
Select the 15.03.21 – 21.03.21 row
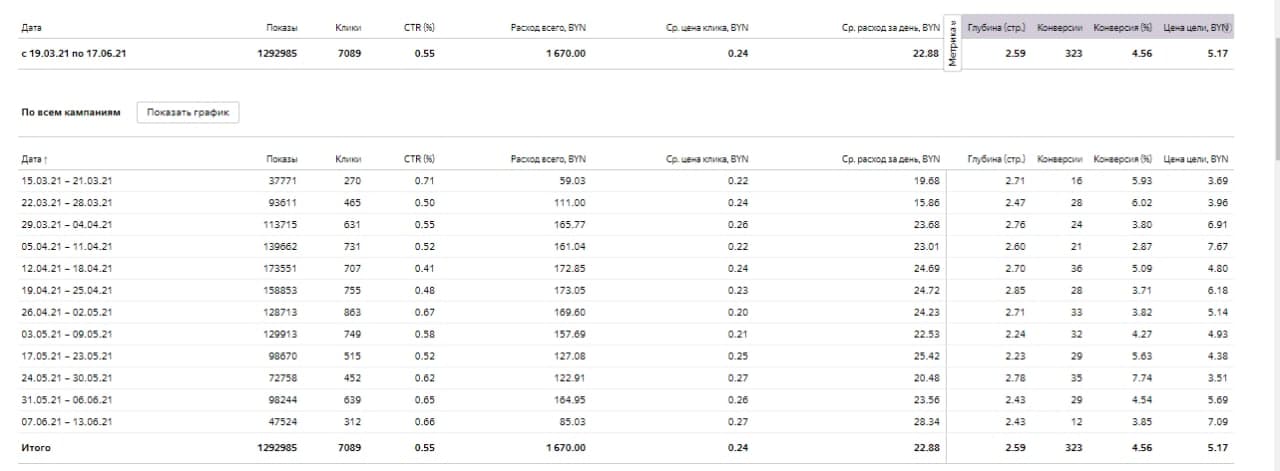click(x=67, y=181)
